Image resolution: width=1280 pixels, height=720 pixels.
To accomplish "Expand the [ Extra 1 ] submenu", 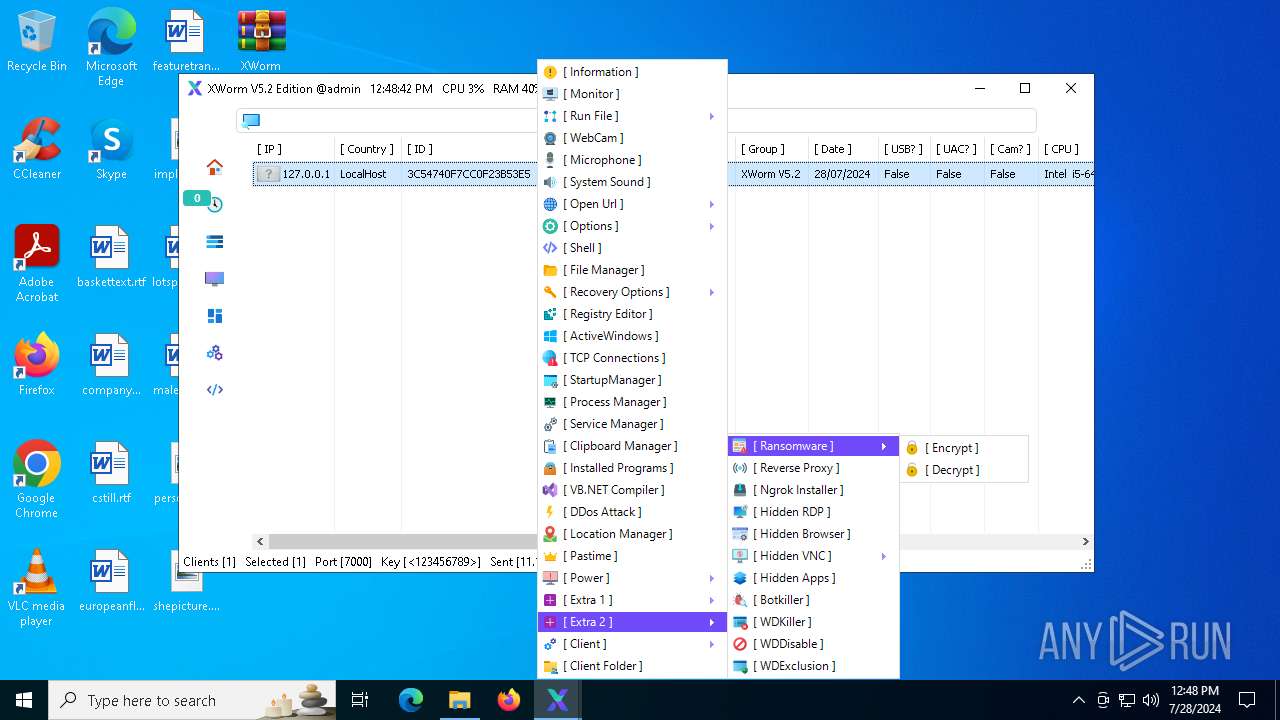I will [632, 600].
